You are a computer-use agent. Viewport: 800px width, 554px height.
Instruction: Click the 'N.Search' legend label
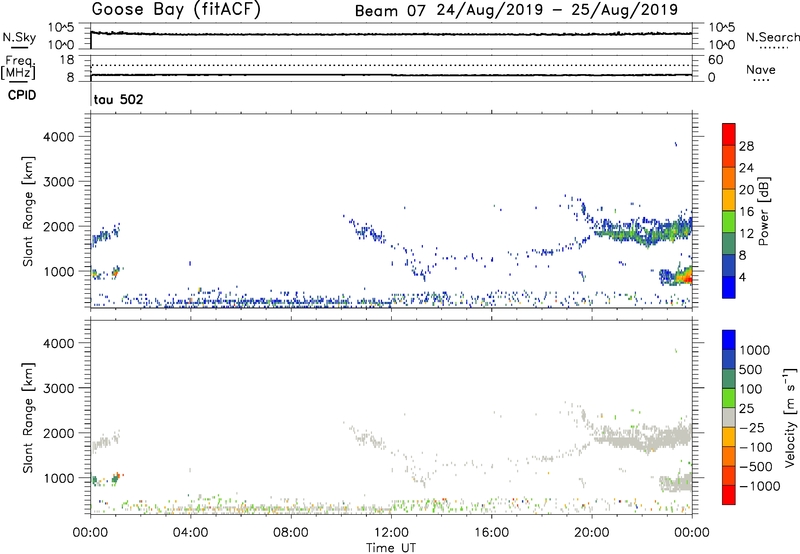(x=773, y=37)
